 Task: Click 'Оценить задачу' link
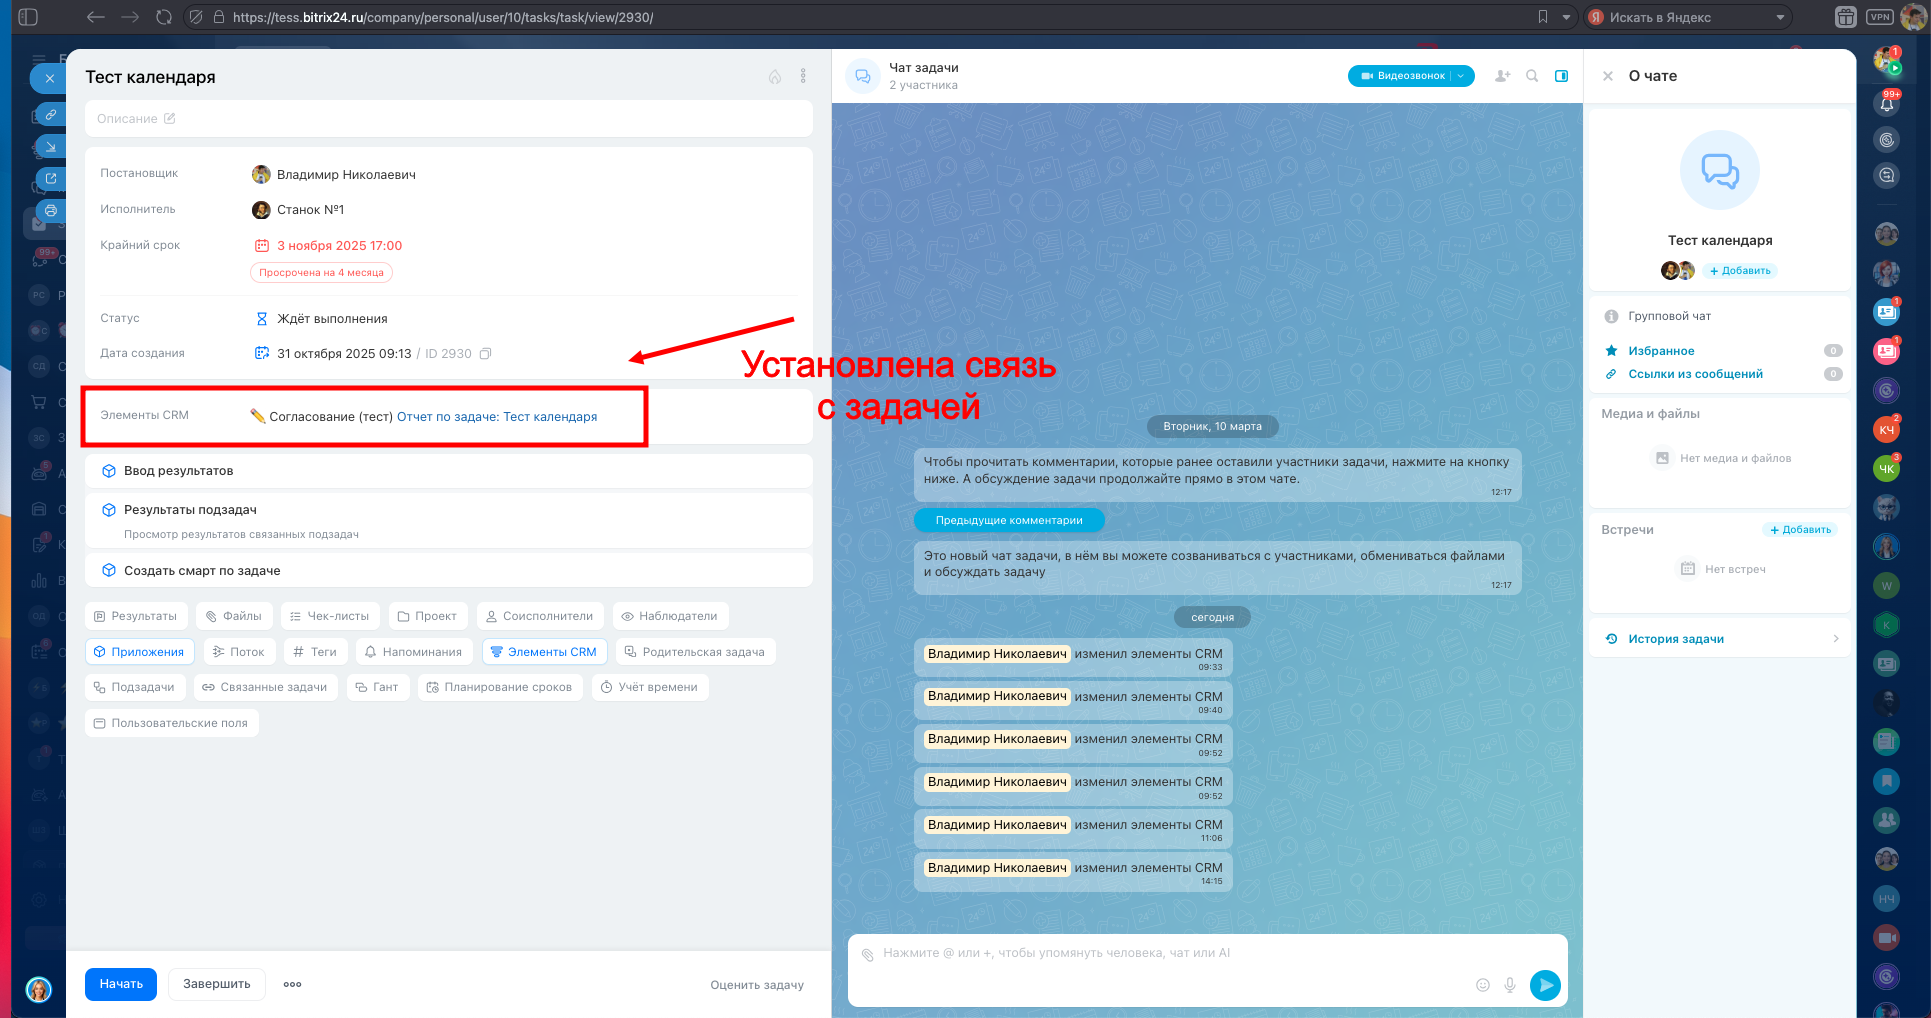tap(757, 985)
